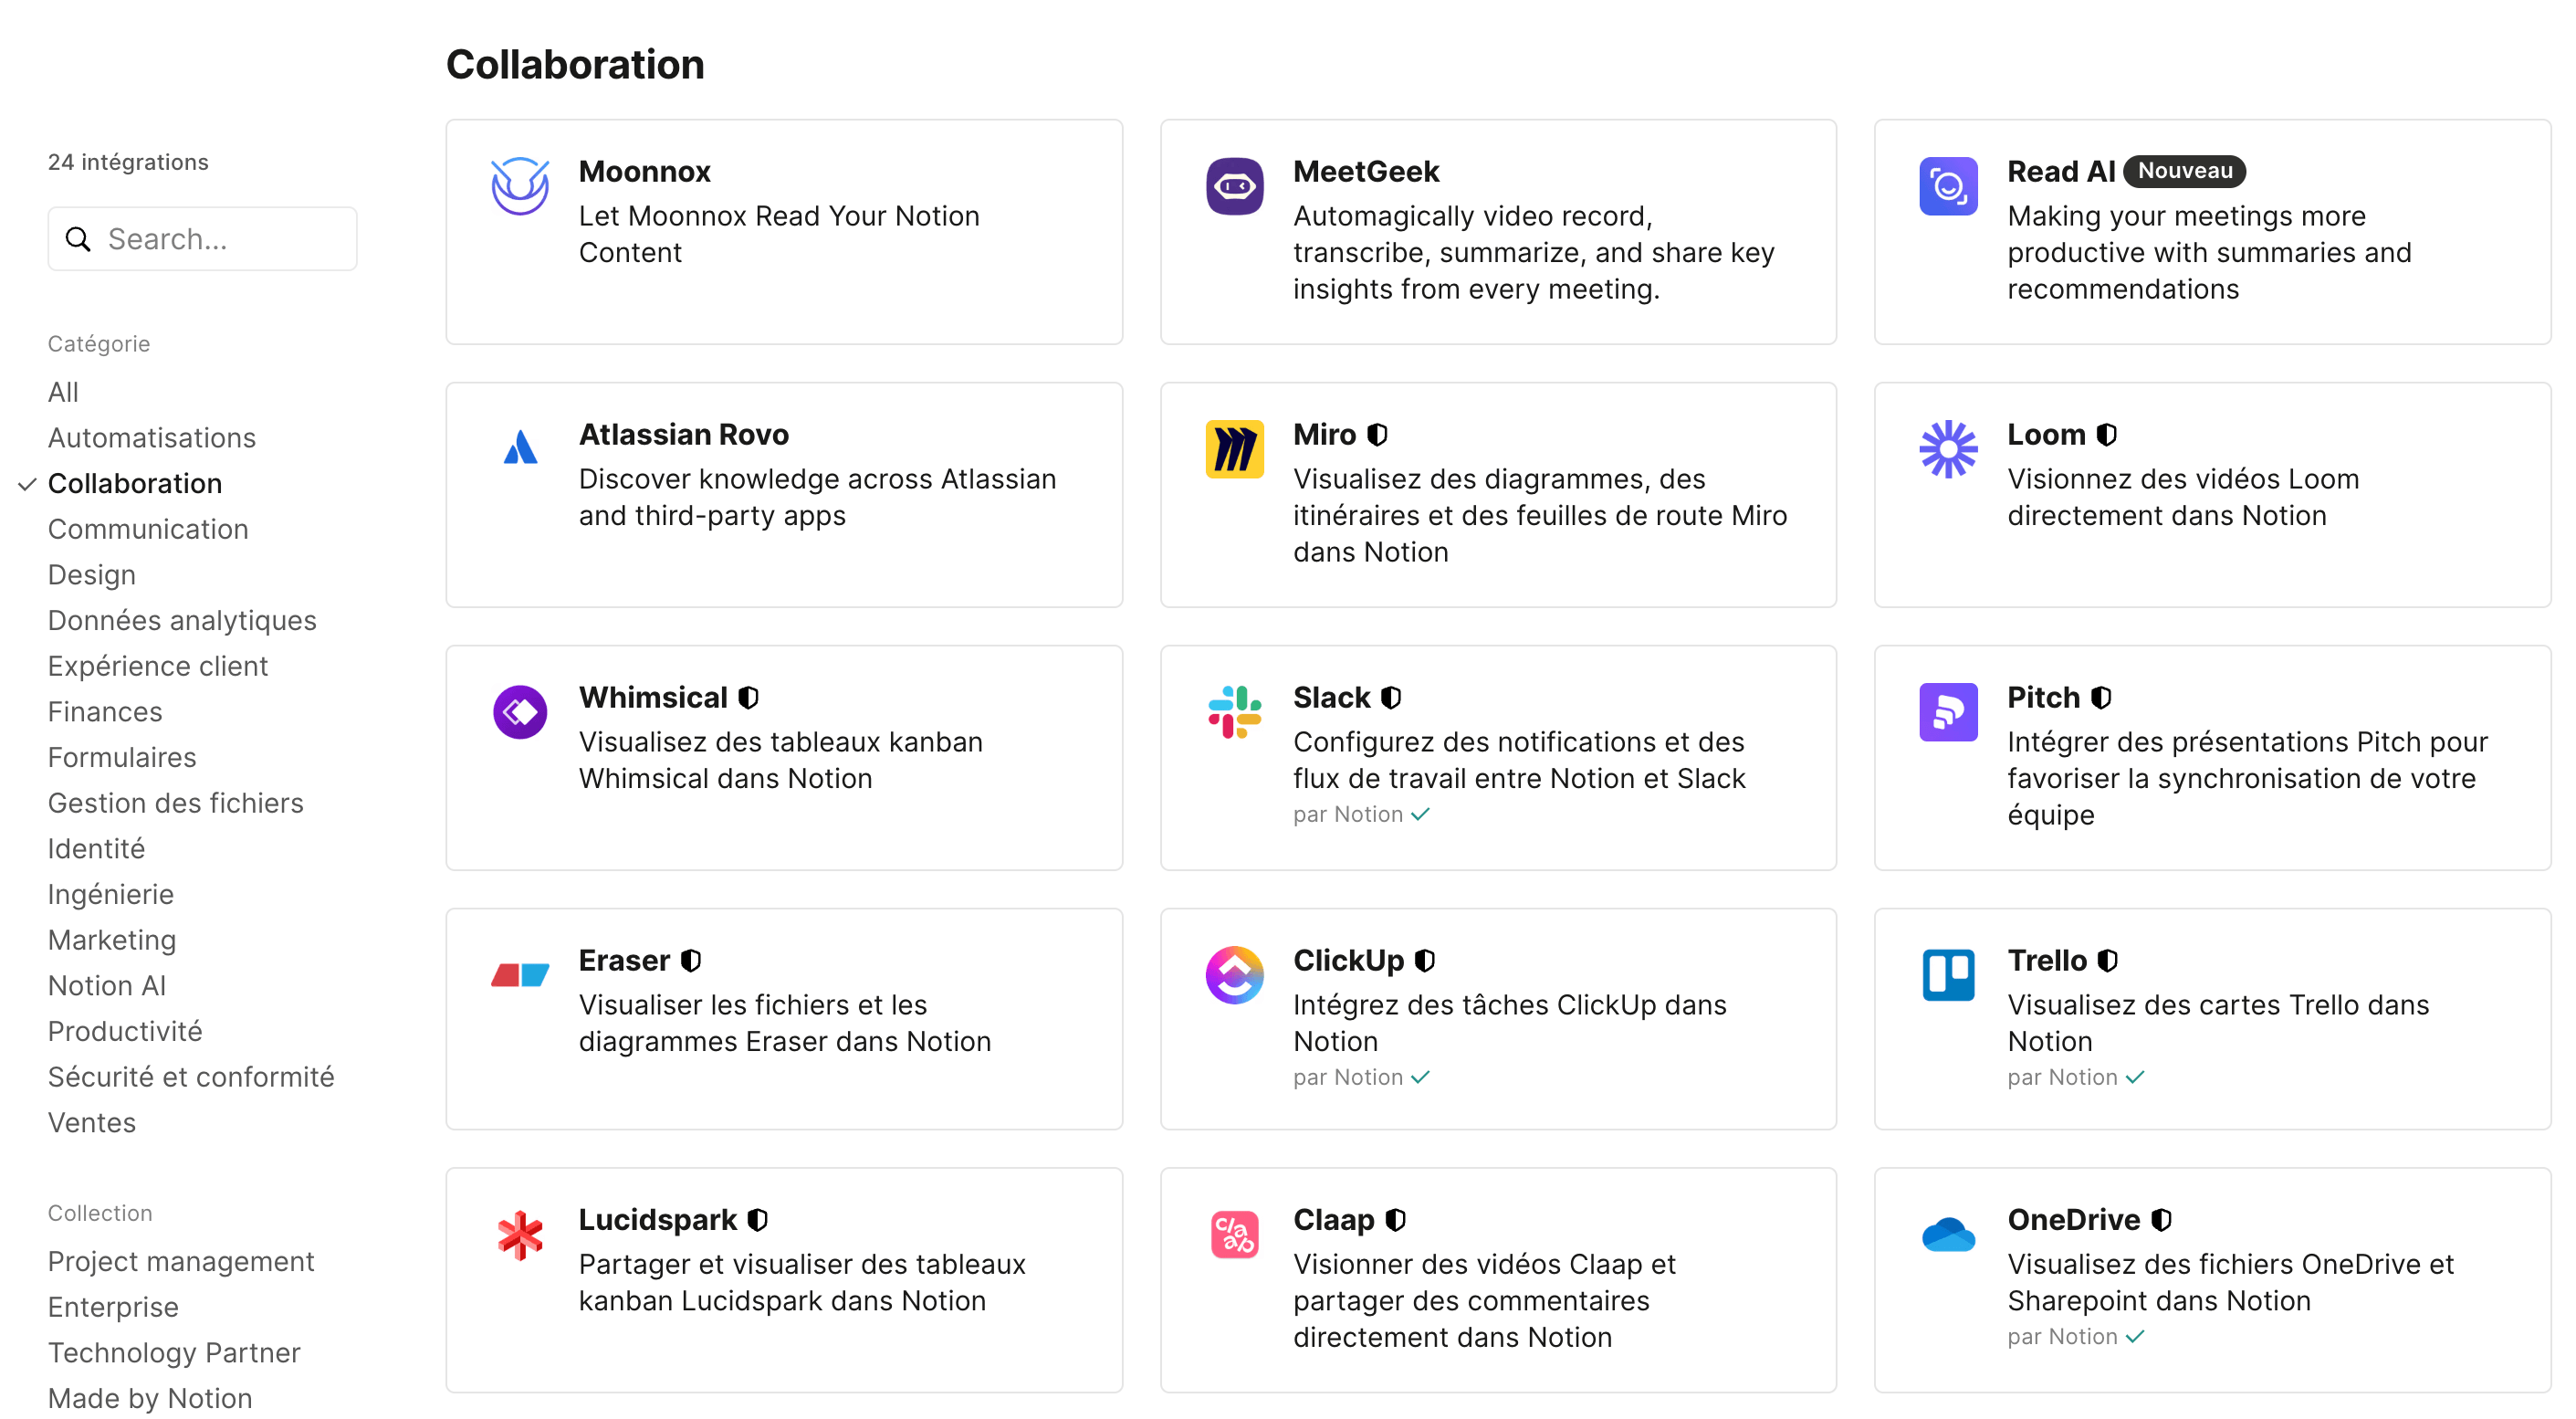
Task: Click the ClickUp logo icon
Action: (x=1234, y=975)
